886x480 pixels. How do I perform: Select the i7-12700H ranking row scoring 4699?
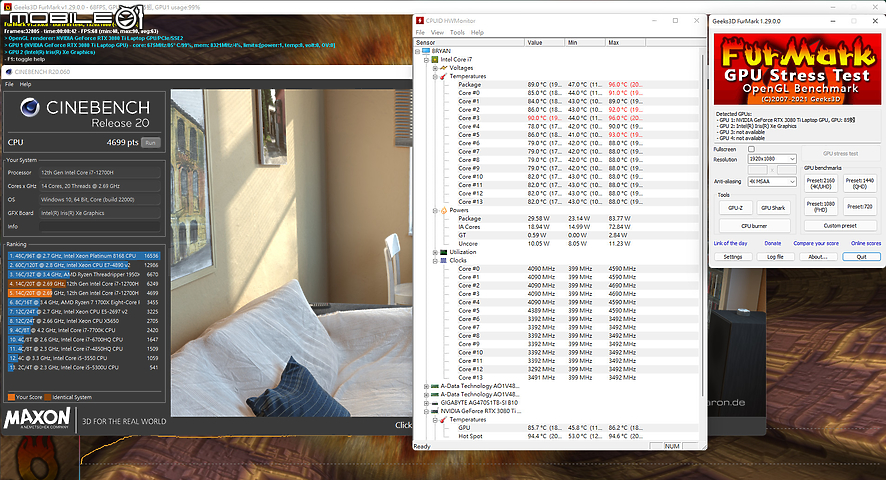click(x=84, y=293)
